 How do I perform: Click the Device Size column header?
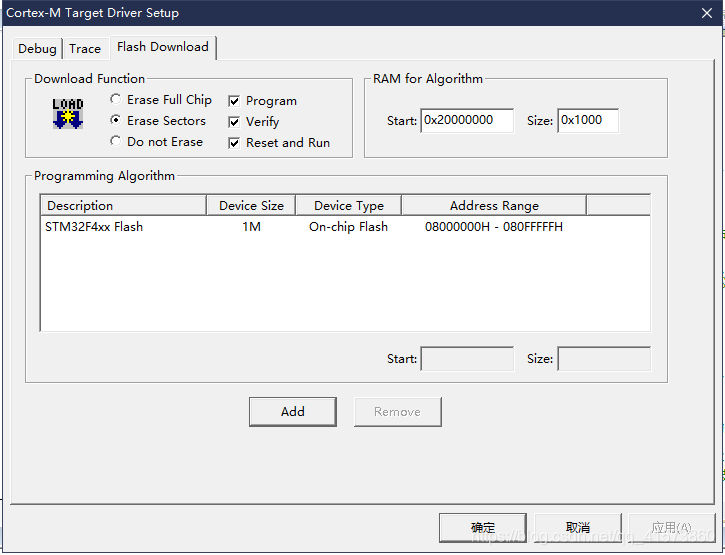coord(251,205)
